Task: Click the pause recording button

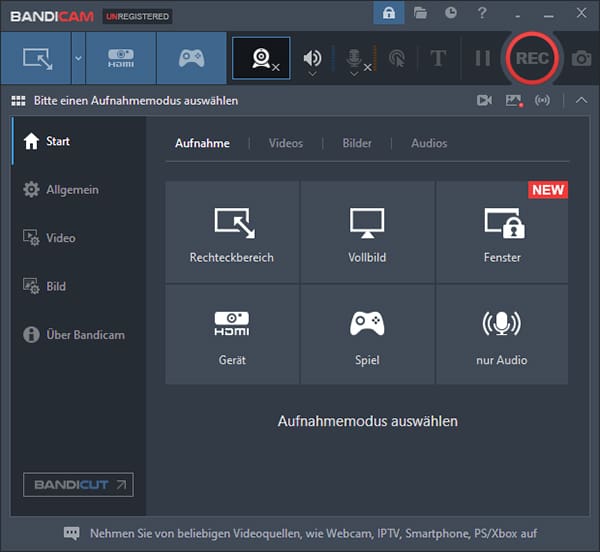Action: coord(482,59)
